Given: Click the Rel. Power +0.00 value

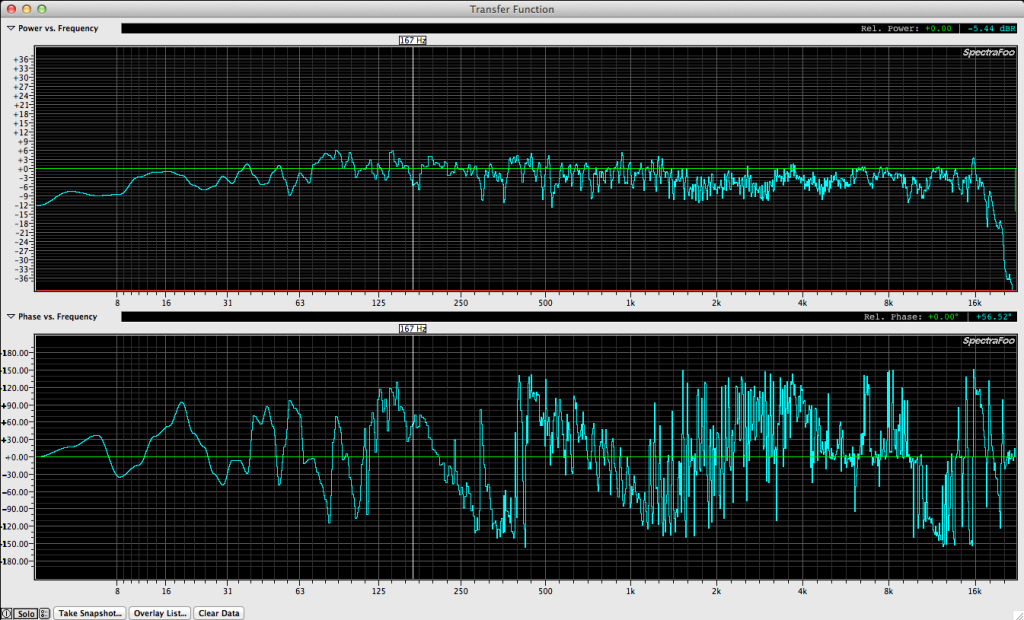Looking at the screenshot, I should point(940,28).
